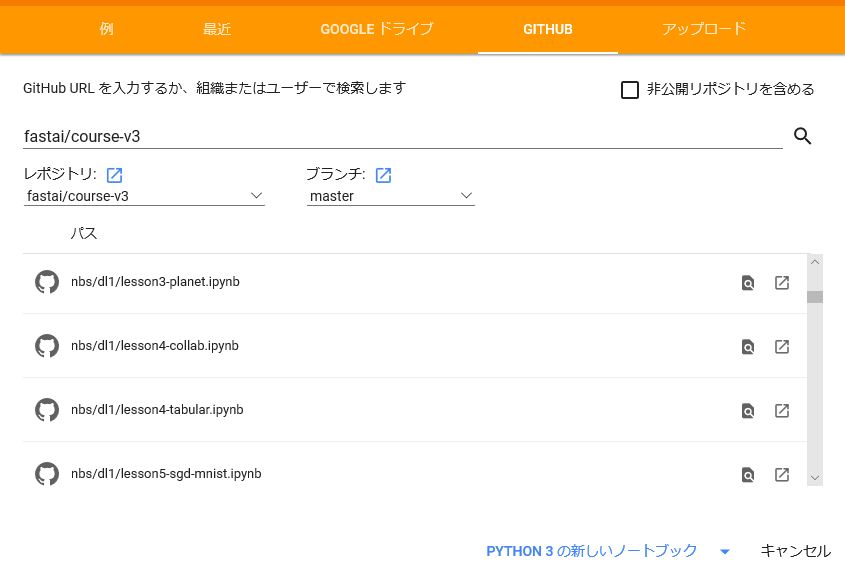The height and width of the screenshot is (578, 845).
Task: Preview lesson5-sgd-mnist.ipynb with file search icon
Action: tap(748, 475)
